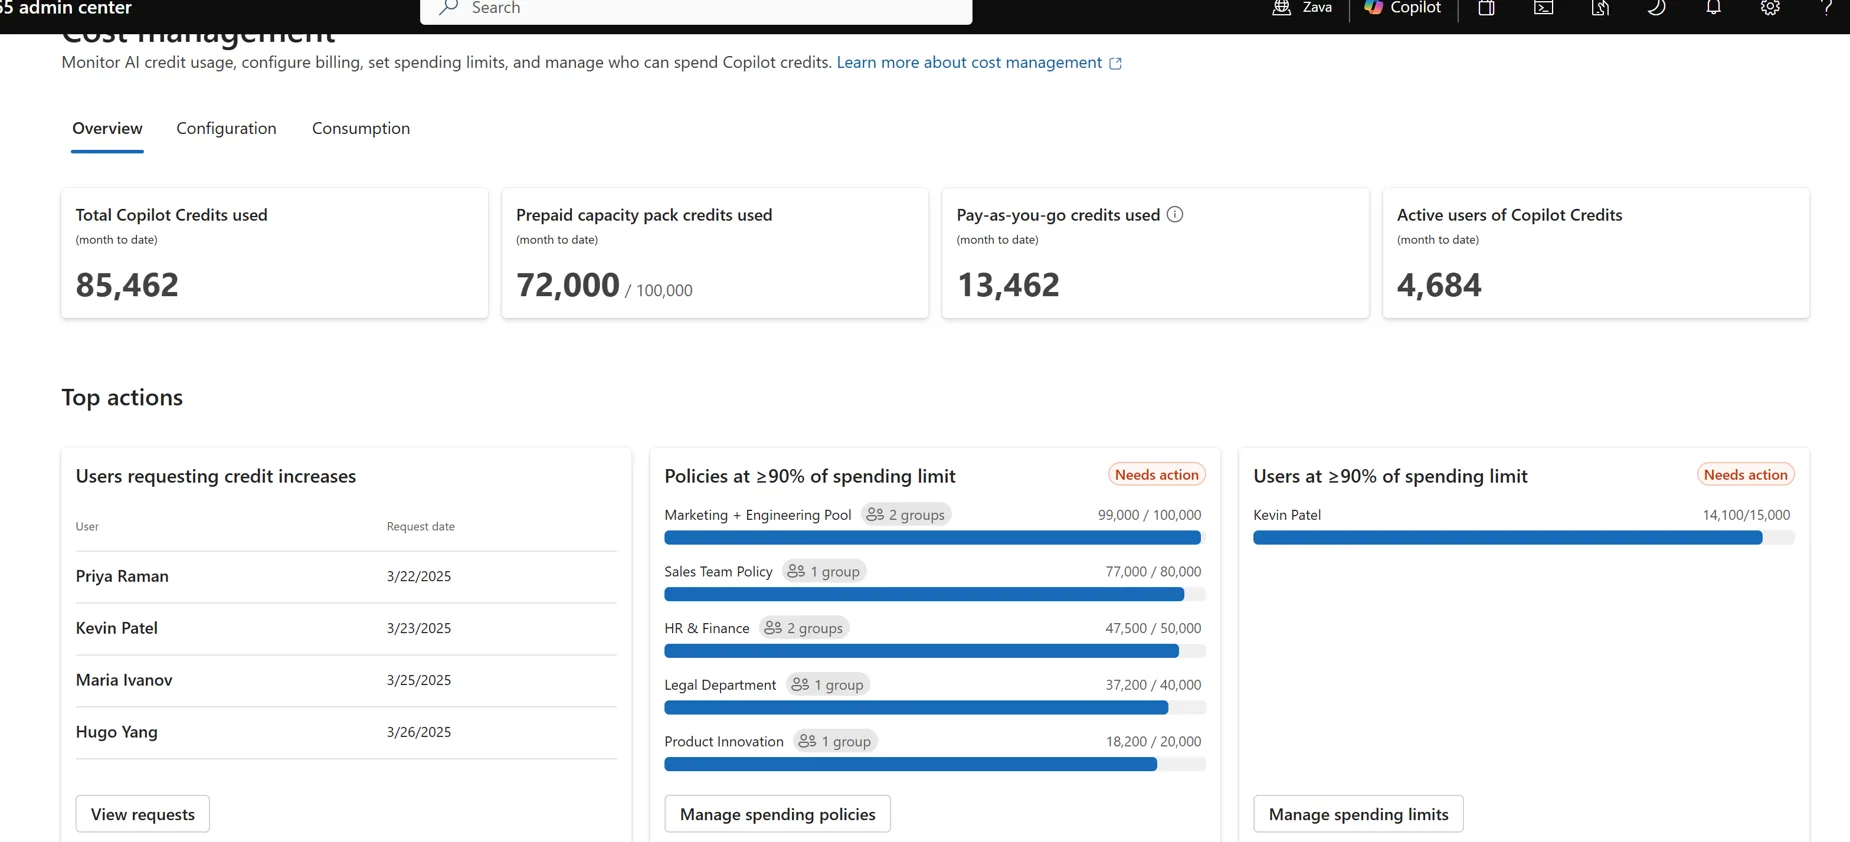The image size is (1850, 842).
Task: Click the group icon for Marketing + Engineering Pool
Action: pyautogui.click(x=875, y=515)
